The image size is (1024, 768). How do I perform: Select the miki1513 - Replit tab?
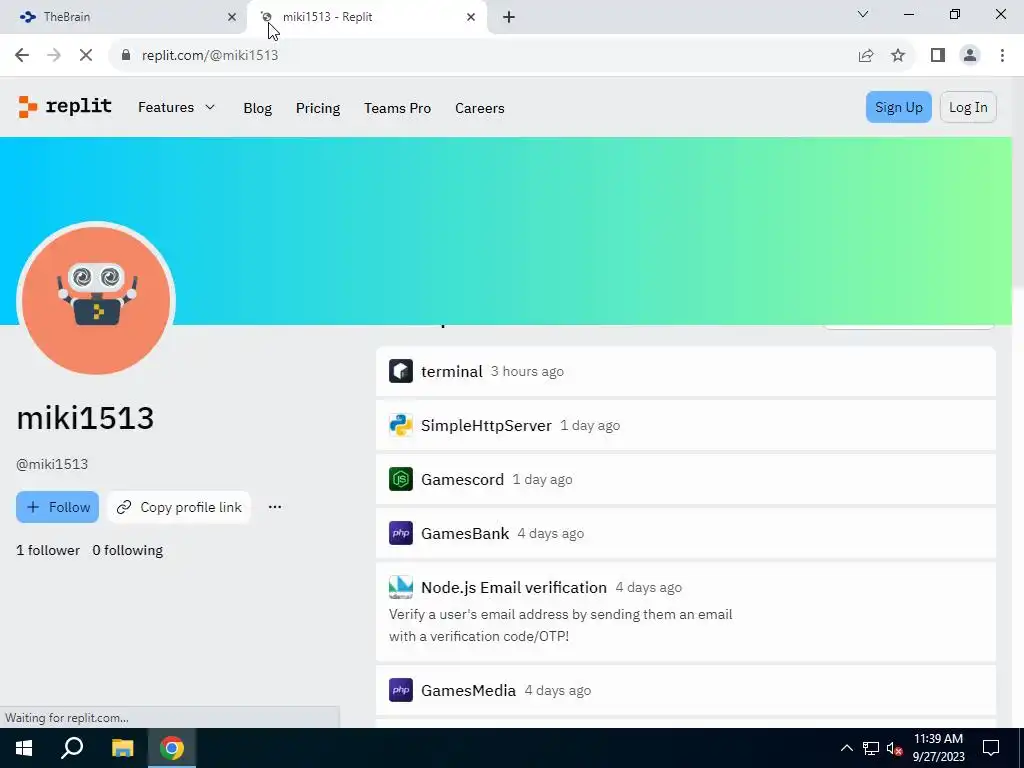tap(367, 17)
